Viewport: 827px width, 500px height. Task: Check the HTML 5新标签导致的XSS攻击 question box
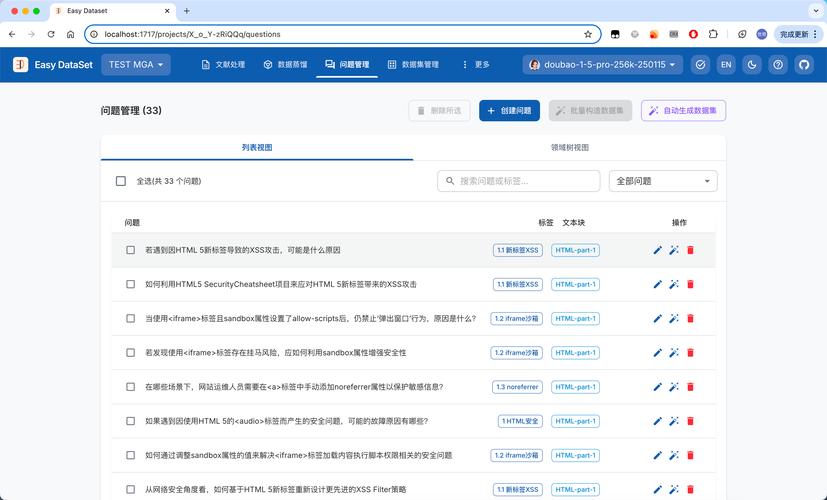pos(130,250)
